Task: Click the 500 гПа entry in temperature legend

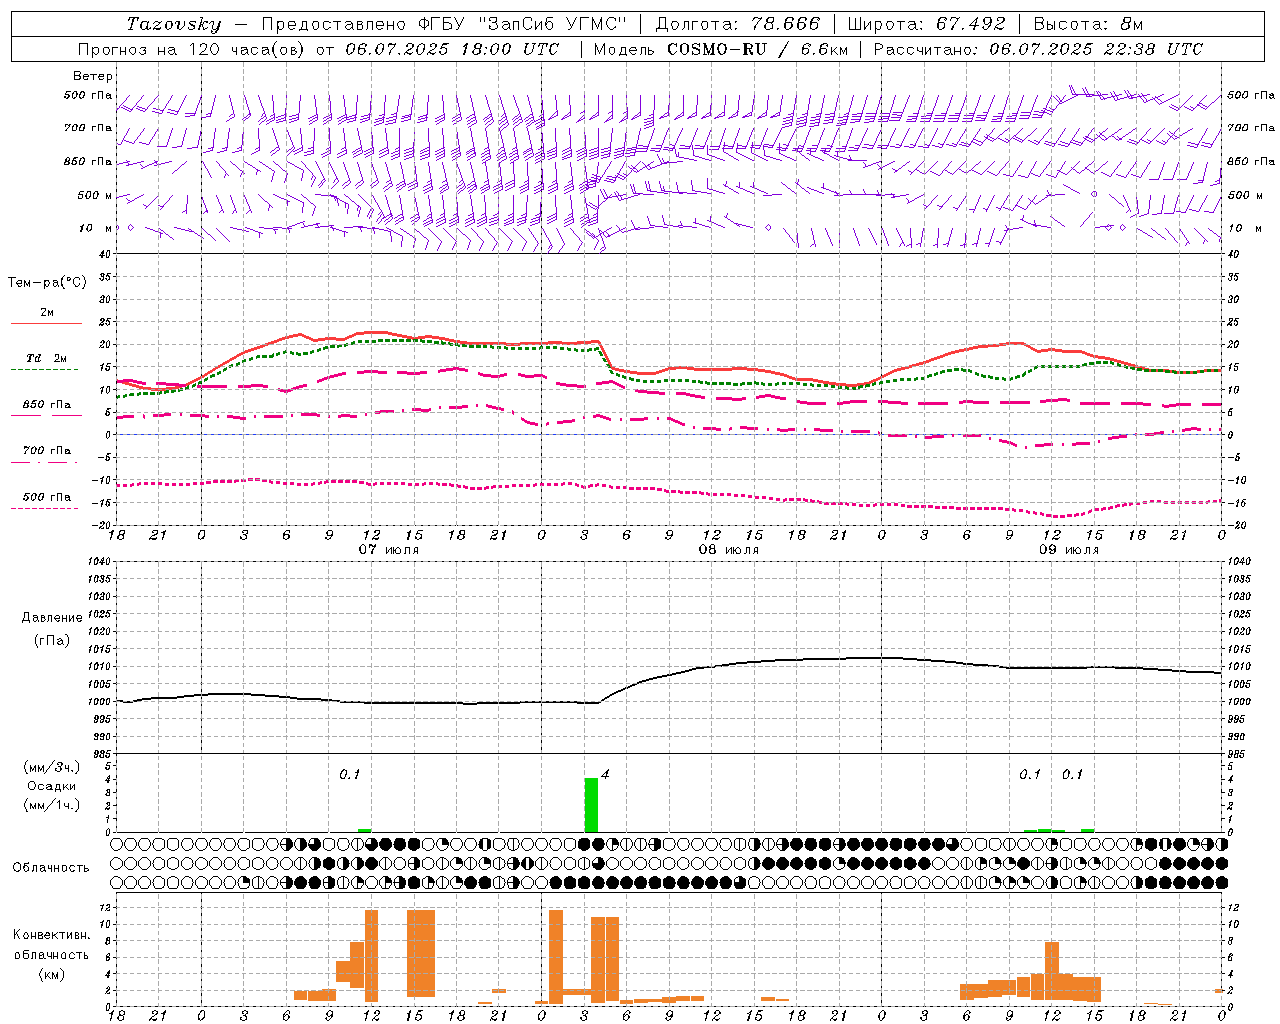Action: tap(47, 497)
